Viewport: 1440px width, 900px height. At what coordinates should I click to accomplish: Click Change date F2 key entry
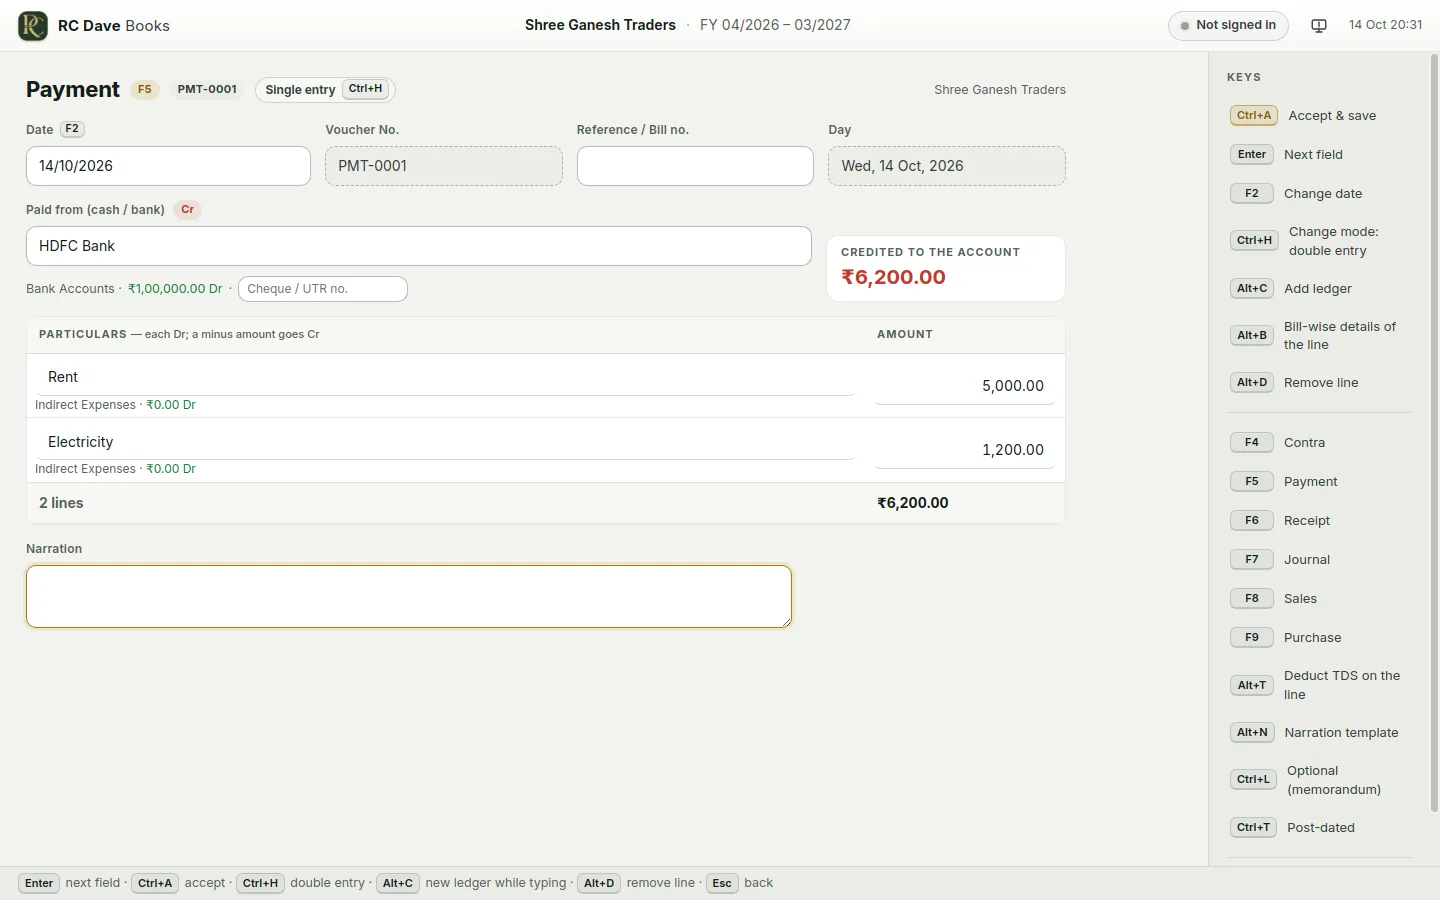[1319, 194]
